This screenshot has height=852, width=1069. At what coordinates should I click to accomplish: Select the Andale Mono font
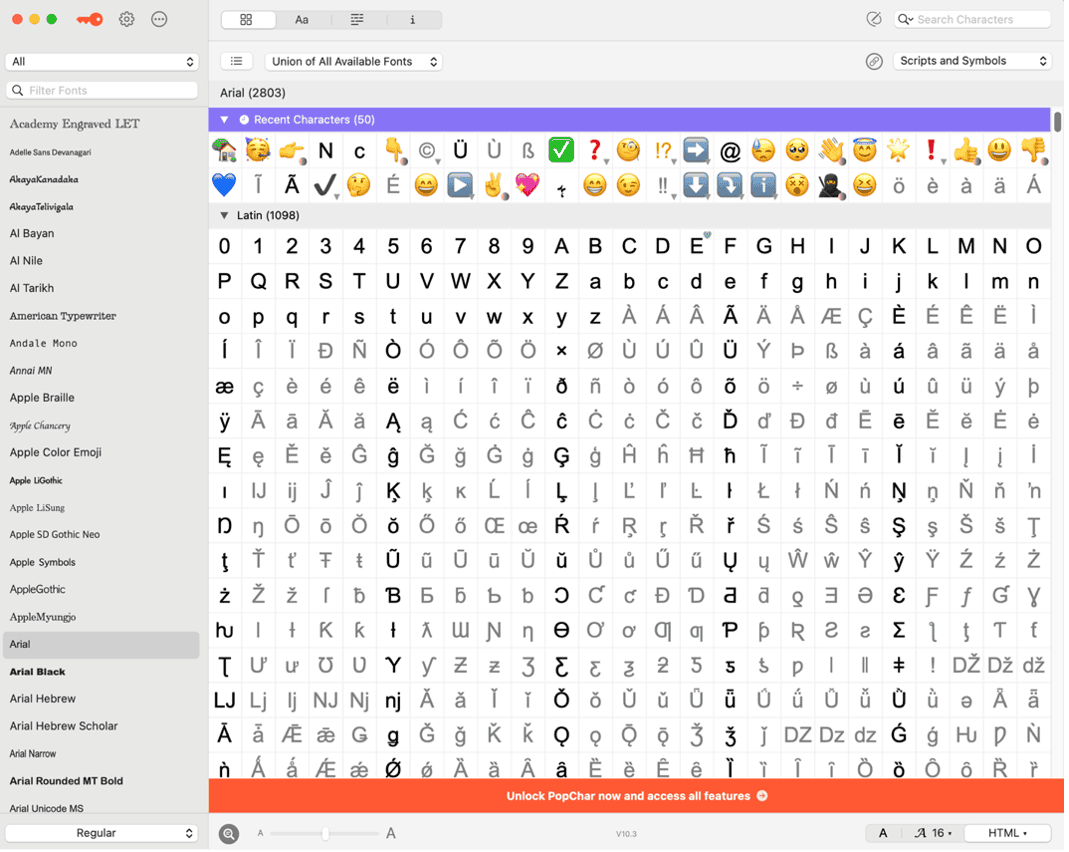pos(44,344)
